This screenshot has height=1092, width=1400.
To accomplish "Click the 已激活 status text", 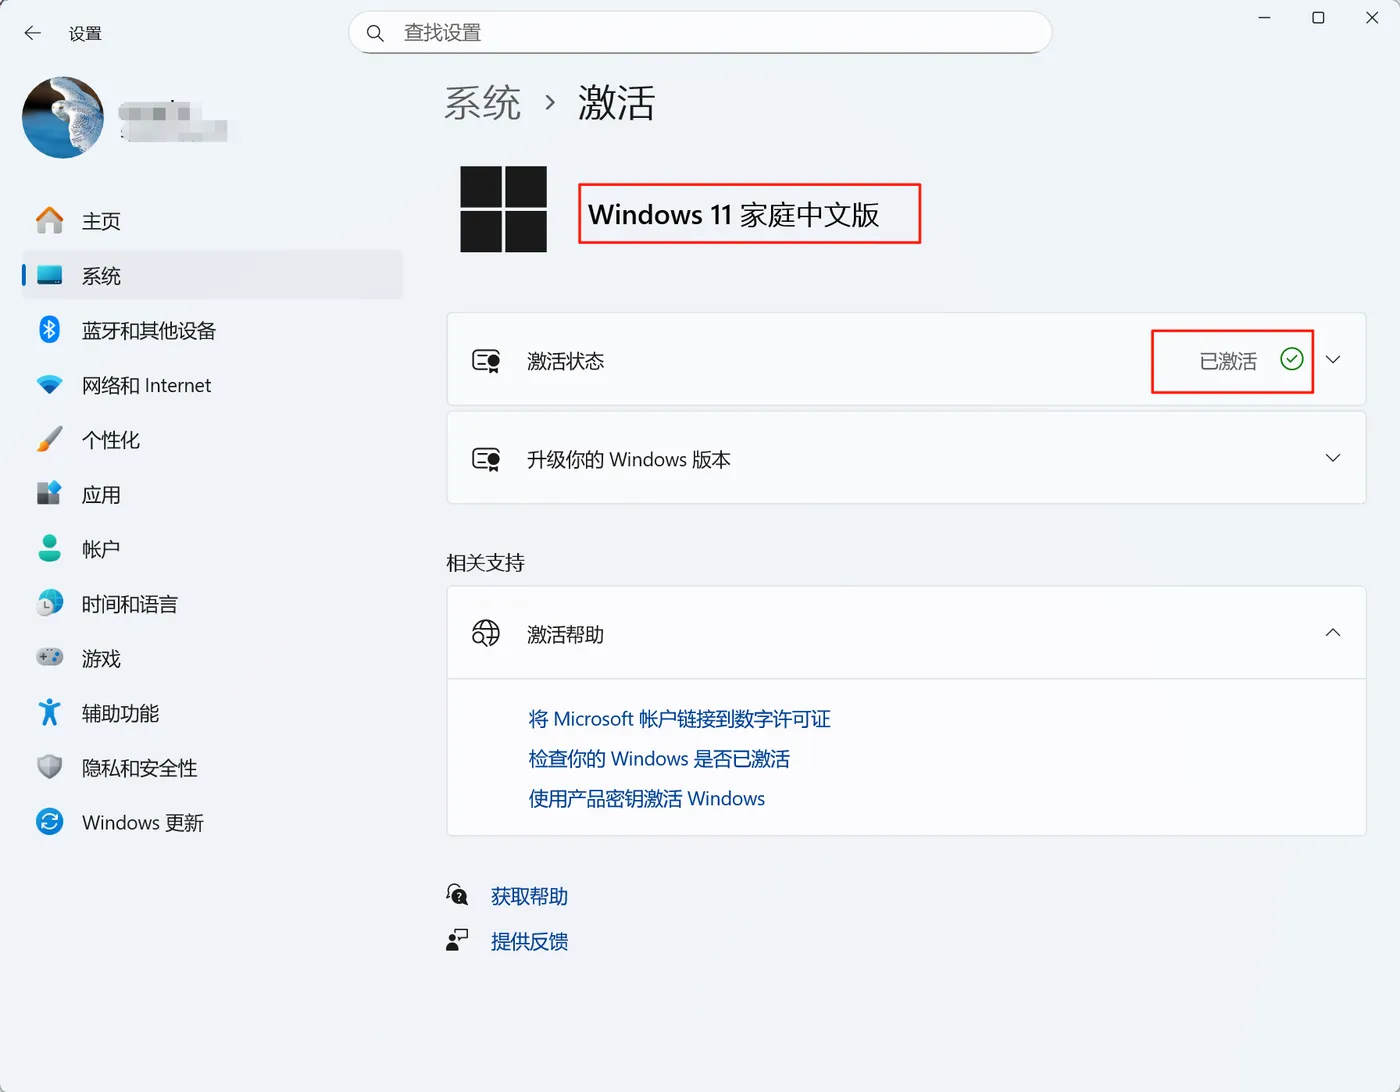I will click(x=1228, y=361).
